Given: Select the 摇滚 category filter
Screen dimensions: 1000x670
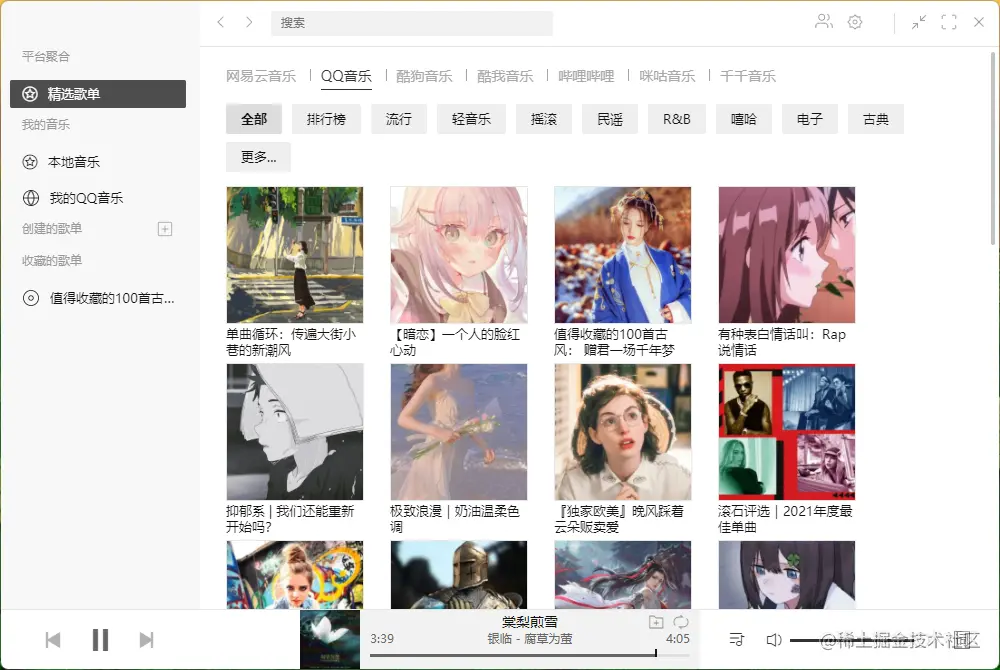Looking at the screenshot, I should coord(544,119).
